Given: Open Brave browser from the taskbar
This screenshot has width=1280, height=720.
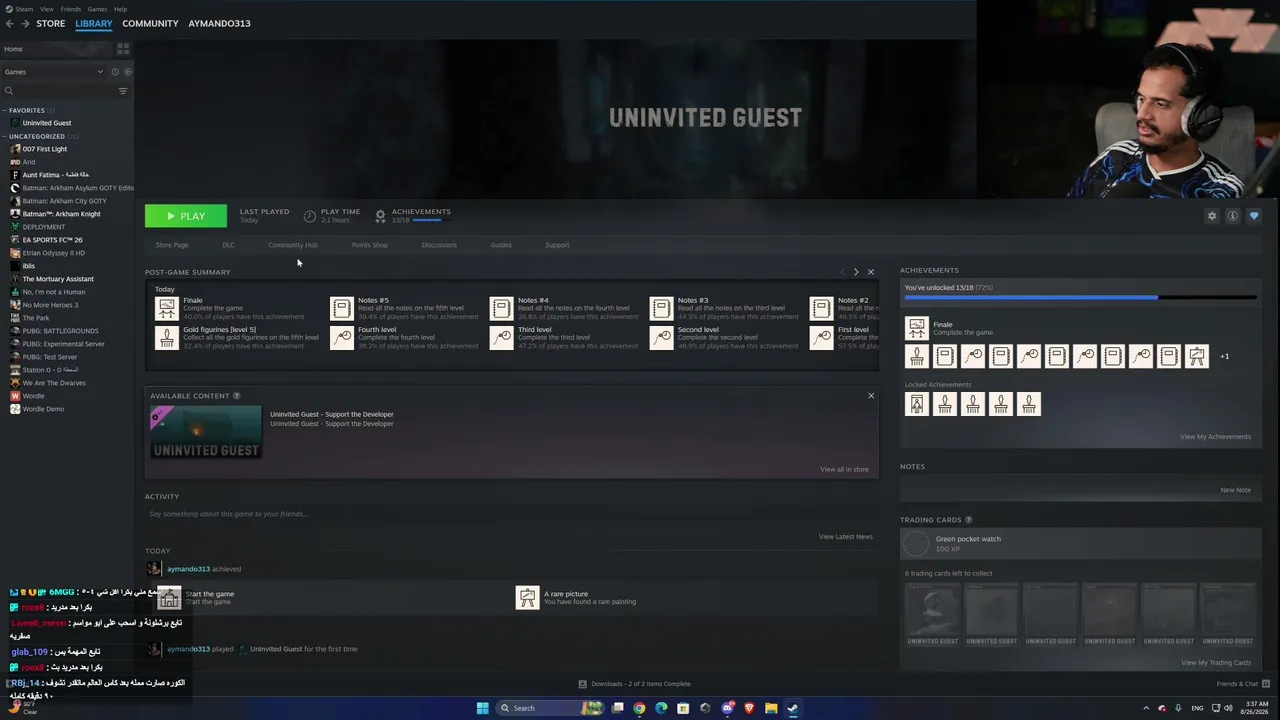Looking at the screenshot, I should [749, 708].
